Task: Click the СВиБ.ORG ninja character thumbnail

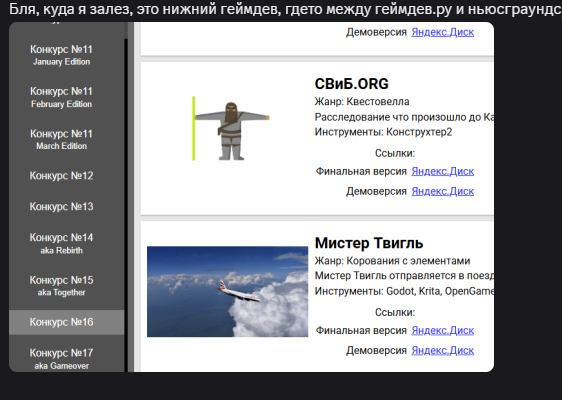Action: pyautogui.click(x=231, y=128)
